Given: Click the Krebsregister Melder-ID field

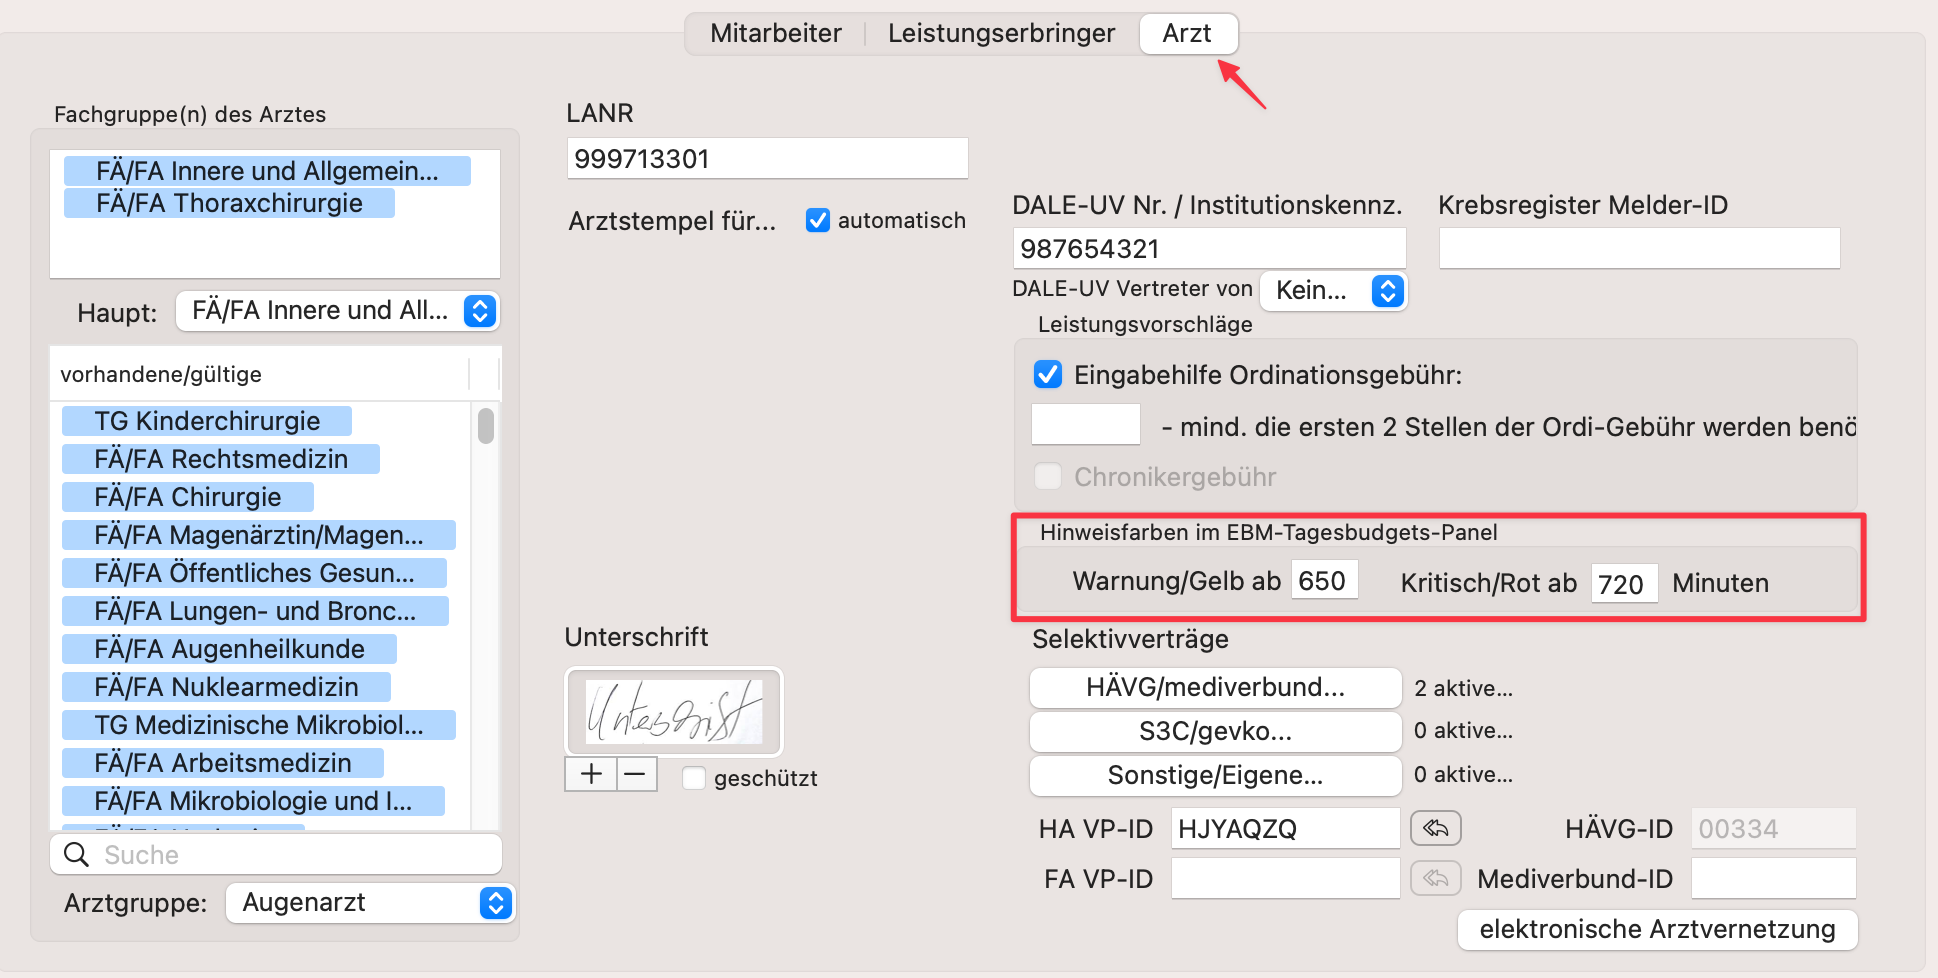Looking at the screenshot, I should pos(1639,248).
